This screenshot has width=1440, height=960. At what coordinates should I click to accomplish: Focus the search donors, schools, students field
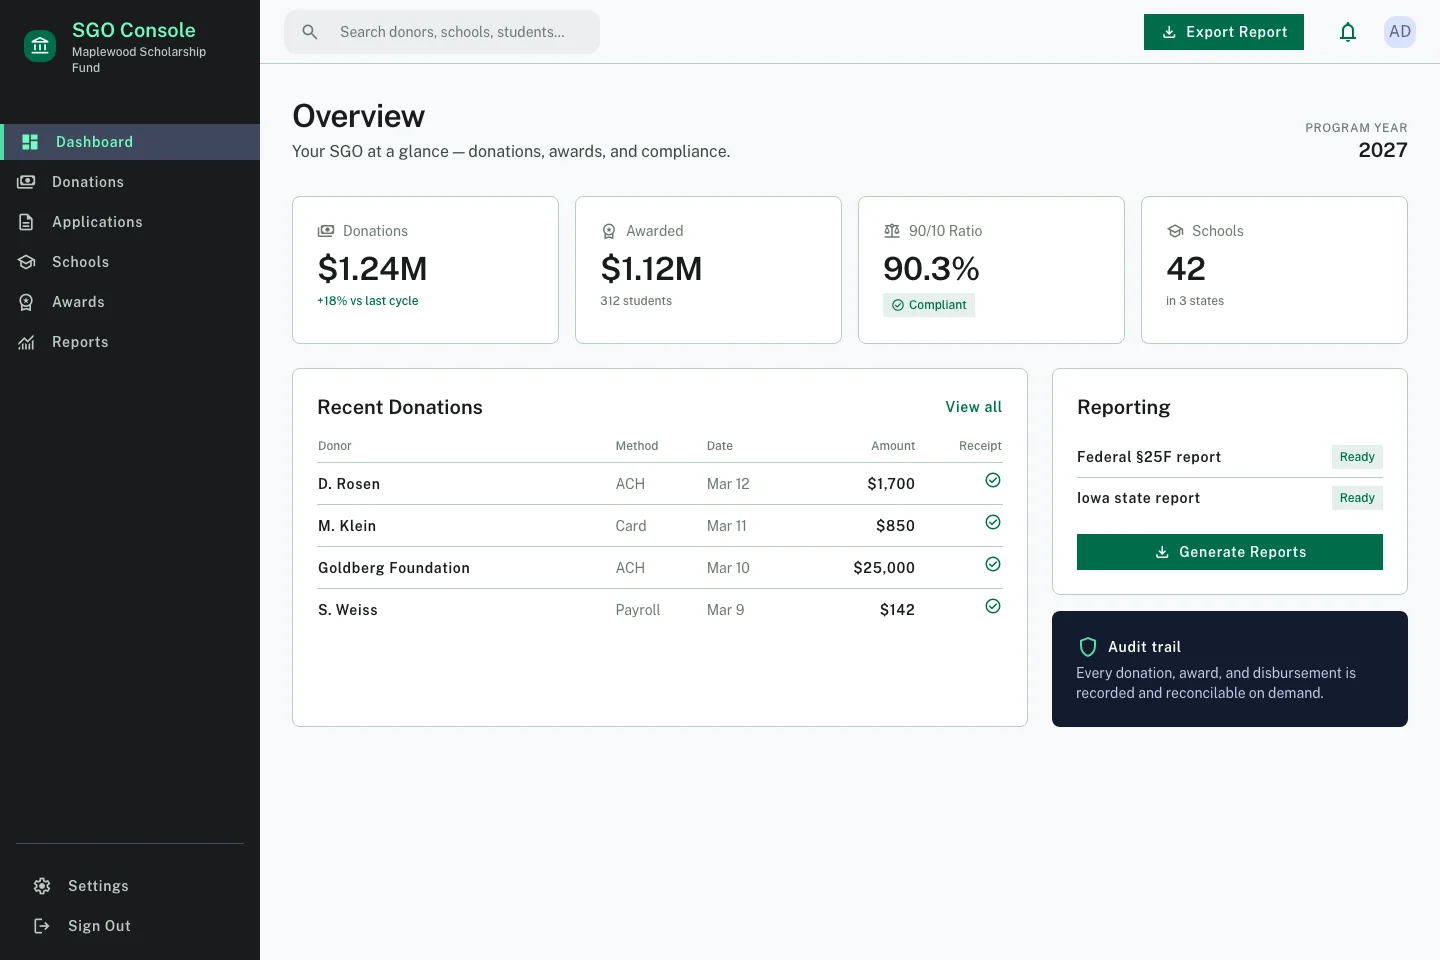tap(442, 32)
